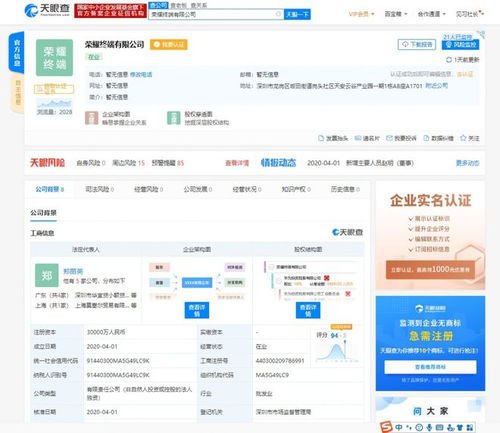This screenshot has height=433, width=500.
Task: Click the Sogou soft keyboard icon
Action: click(x=440, y=427)
